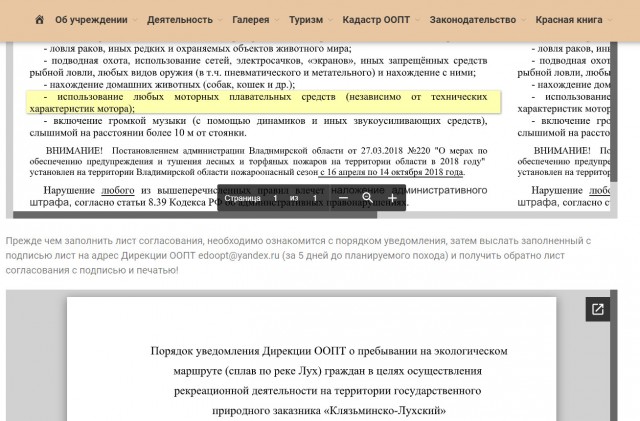This screenshot has height=421, width=640.
Task: Zoom out the PDF with the minus icon
Action: pos(343,198)
